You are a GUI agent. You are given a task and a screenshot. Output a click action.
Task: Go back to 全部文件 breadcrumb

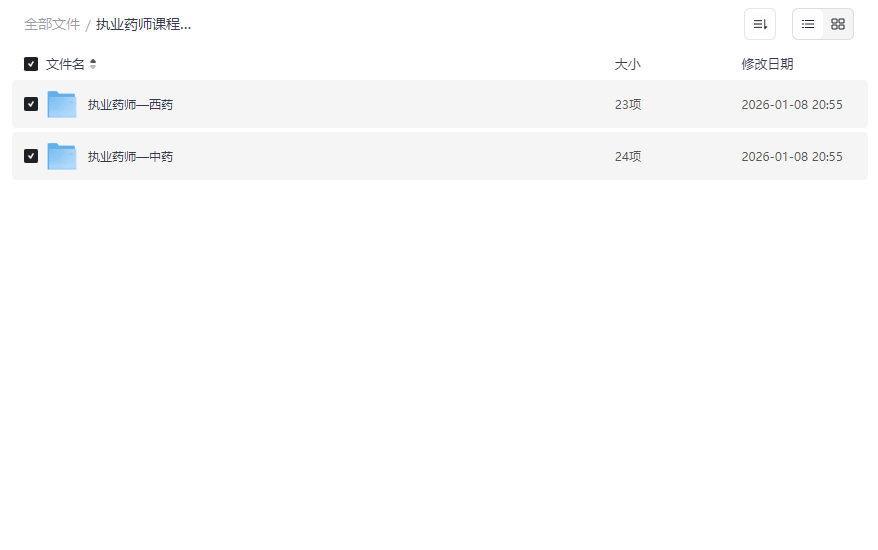pyautogui.click(x=51, y=24)
